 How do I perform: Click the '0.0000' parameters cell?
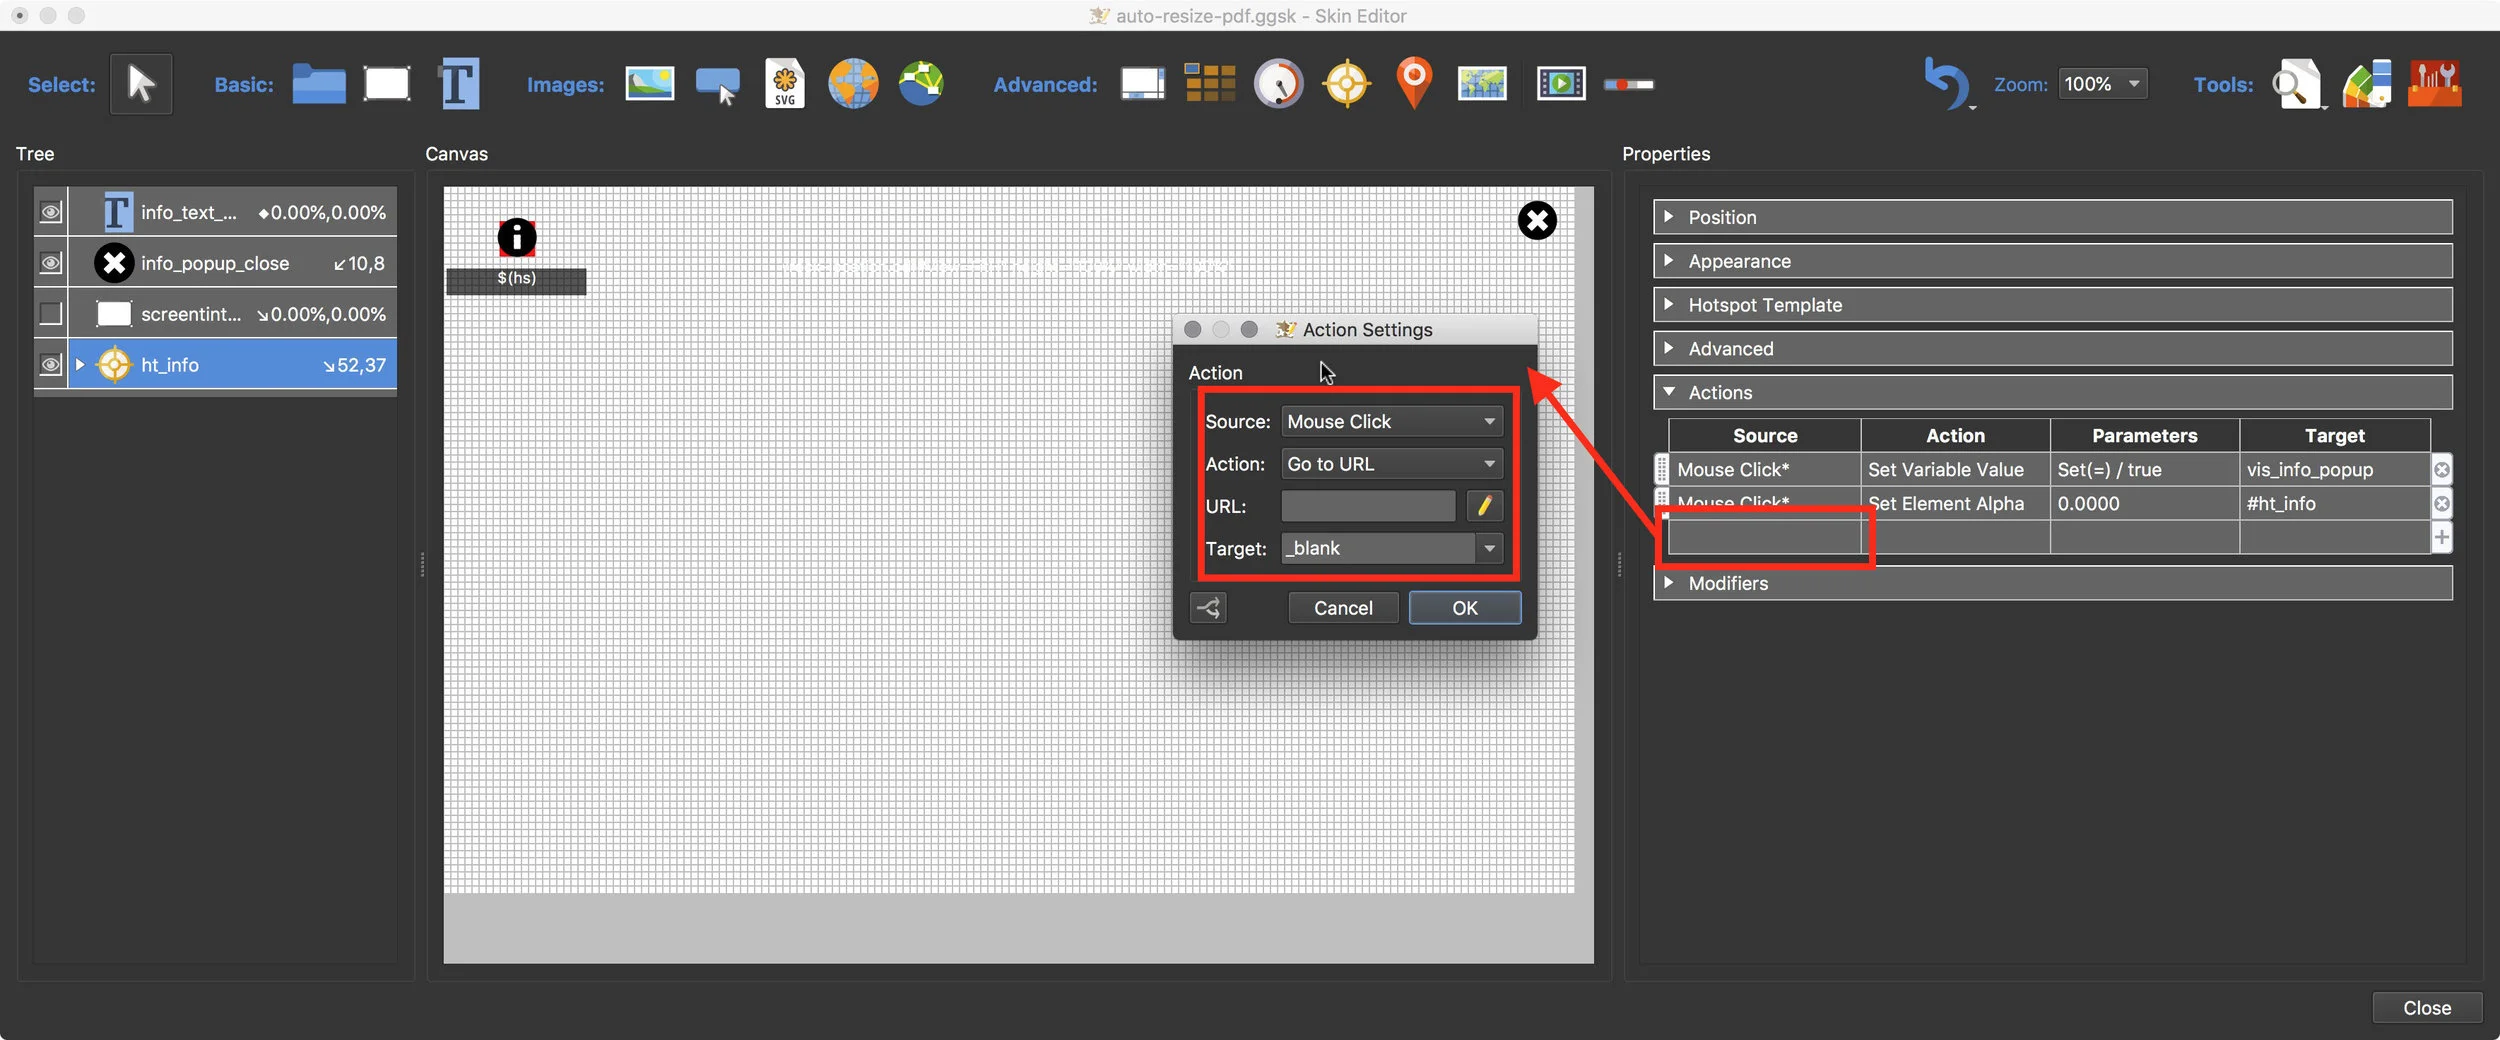point(2145,503)
